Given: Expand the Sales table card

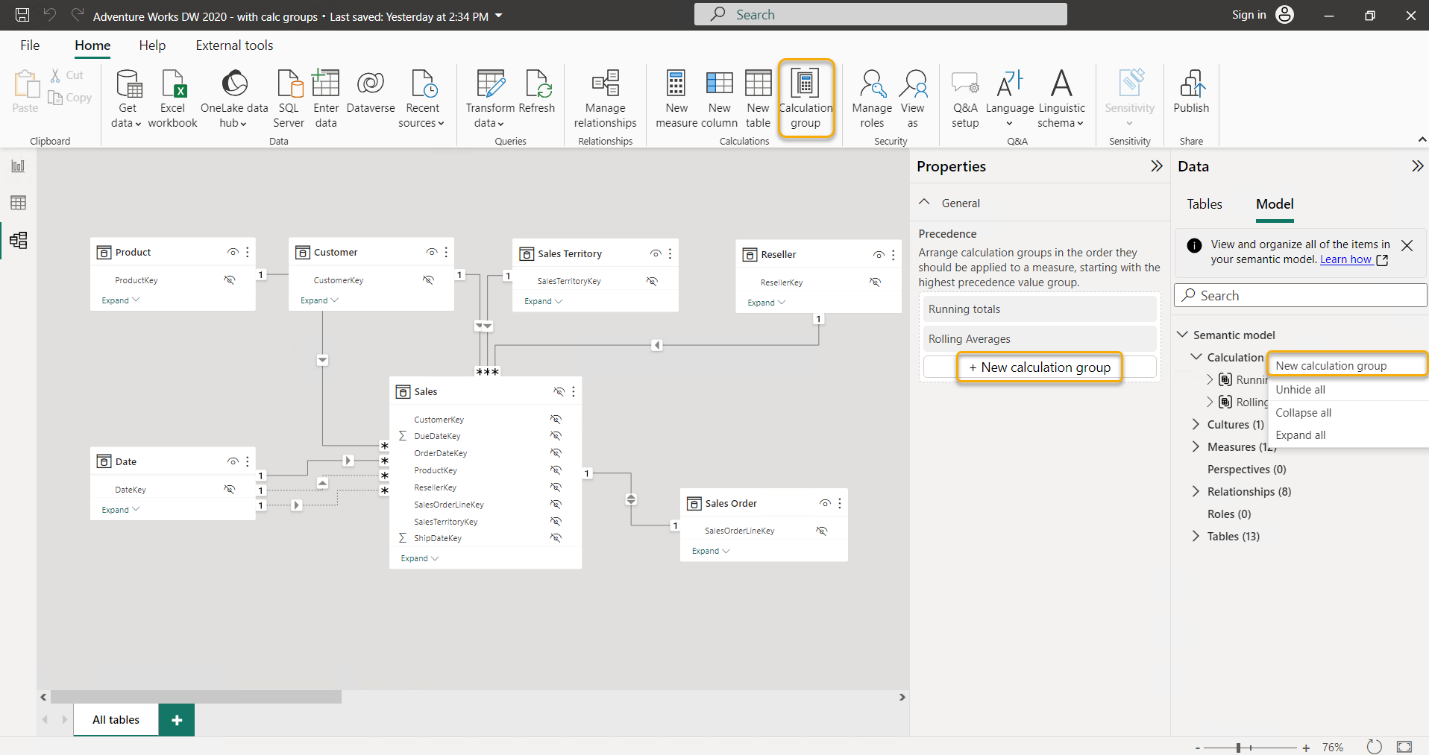Looking at the screenshot, I should 419,558.
